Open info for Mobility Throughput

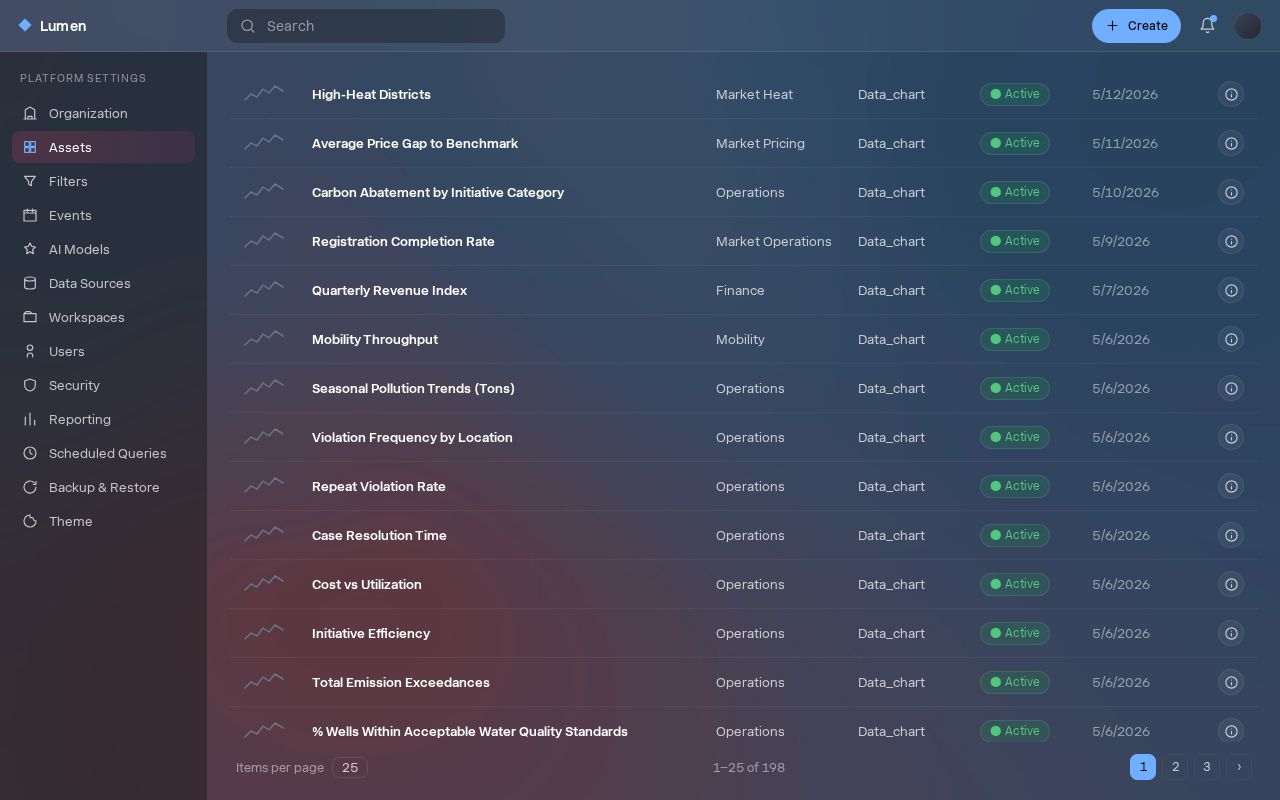pyautogui.click(x=1231, y=339)
